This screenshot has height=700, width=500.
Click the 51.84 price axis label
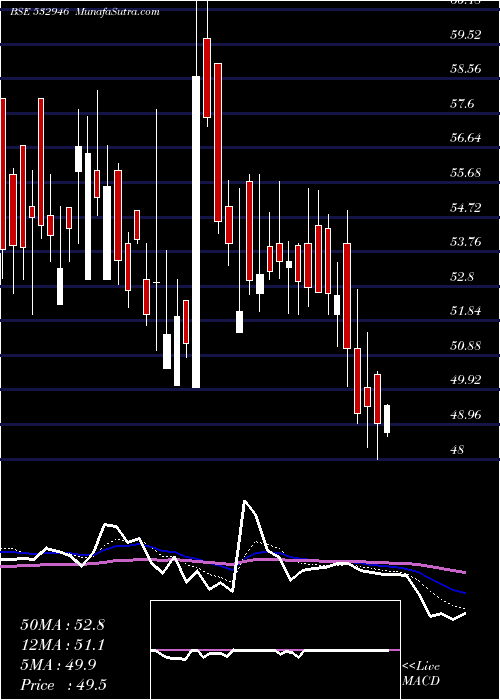pyautogui.click(x=466, y=311)
